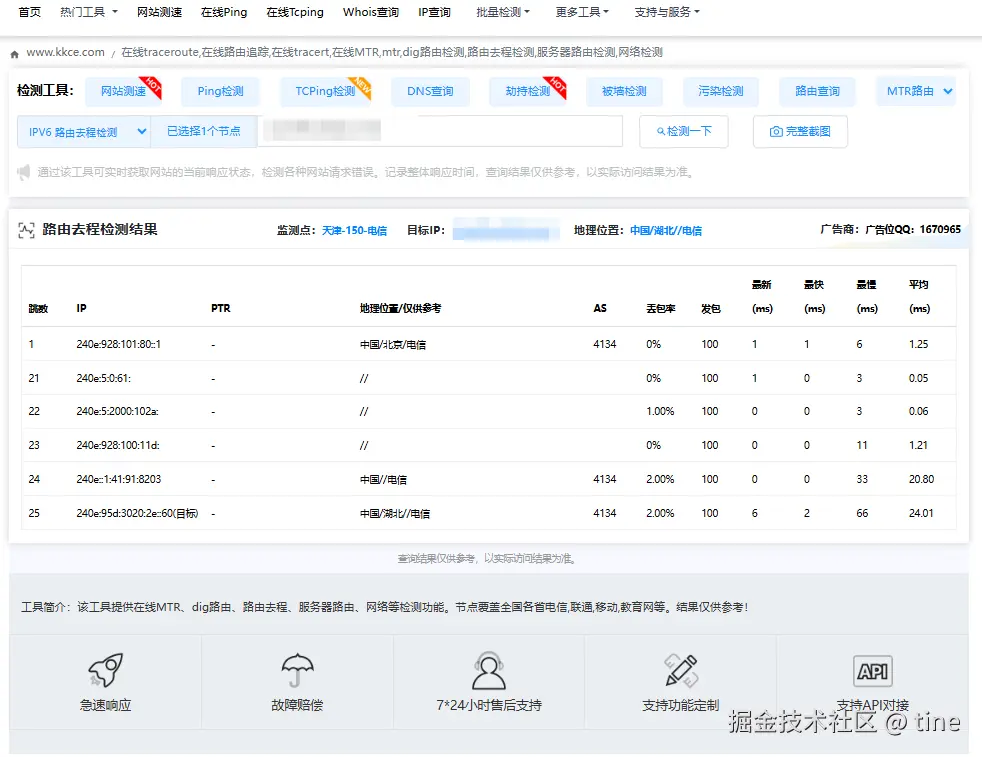982x757 pixels.
Task: Open 网站测速 in the top menu
Action: coord(159,12)
